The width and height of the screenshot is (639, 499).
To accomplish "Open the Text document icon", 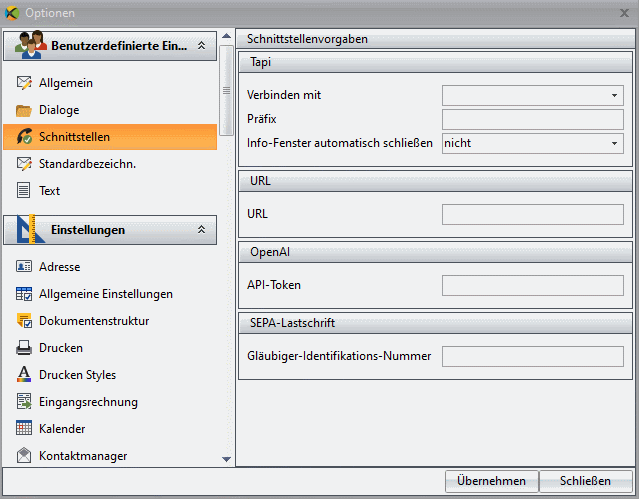I will click(x=24, y=190).
